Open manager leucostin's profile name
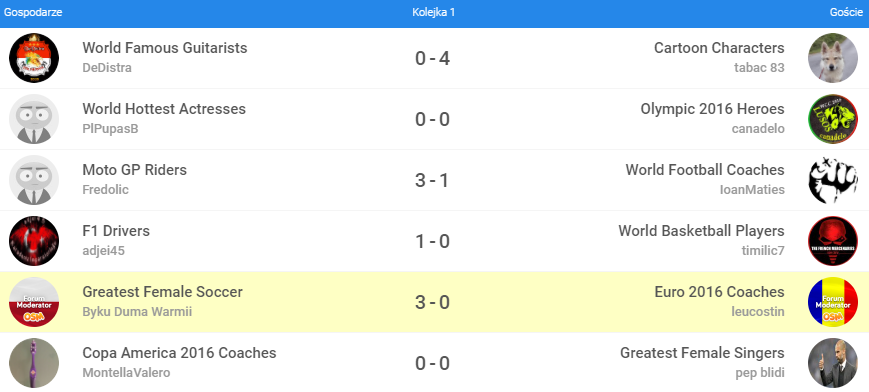This screenshot has height=392, width=869. tap(758, 312)
